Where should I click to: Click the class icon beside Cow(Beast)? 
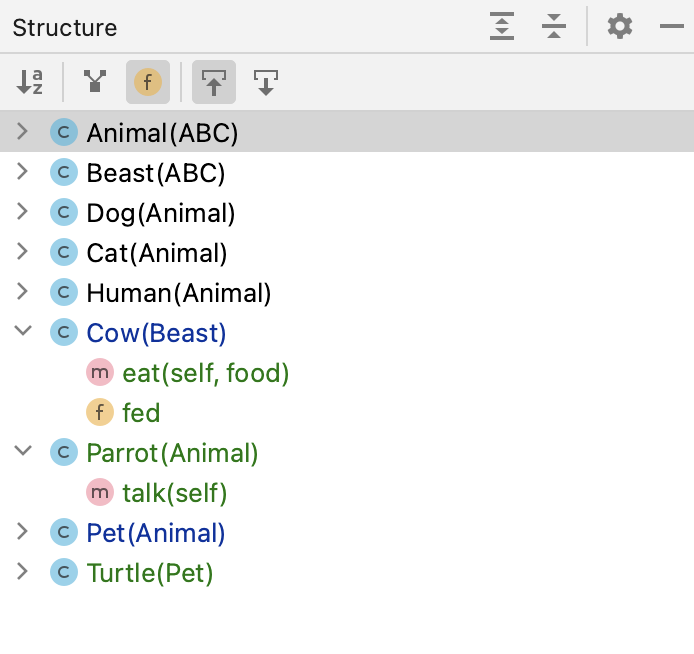tap(64, 332)
